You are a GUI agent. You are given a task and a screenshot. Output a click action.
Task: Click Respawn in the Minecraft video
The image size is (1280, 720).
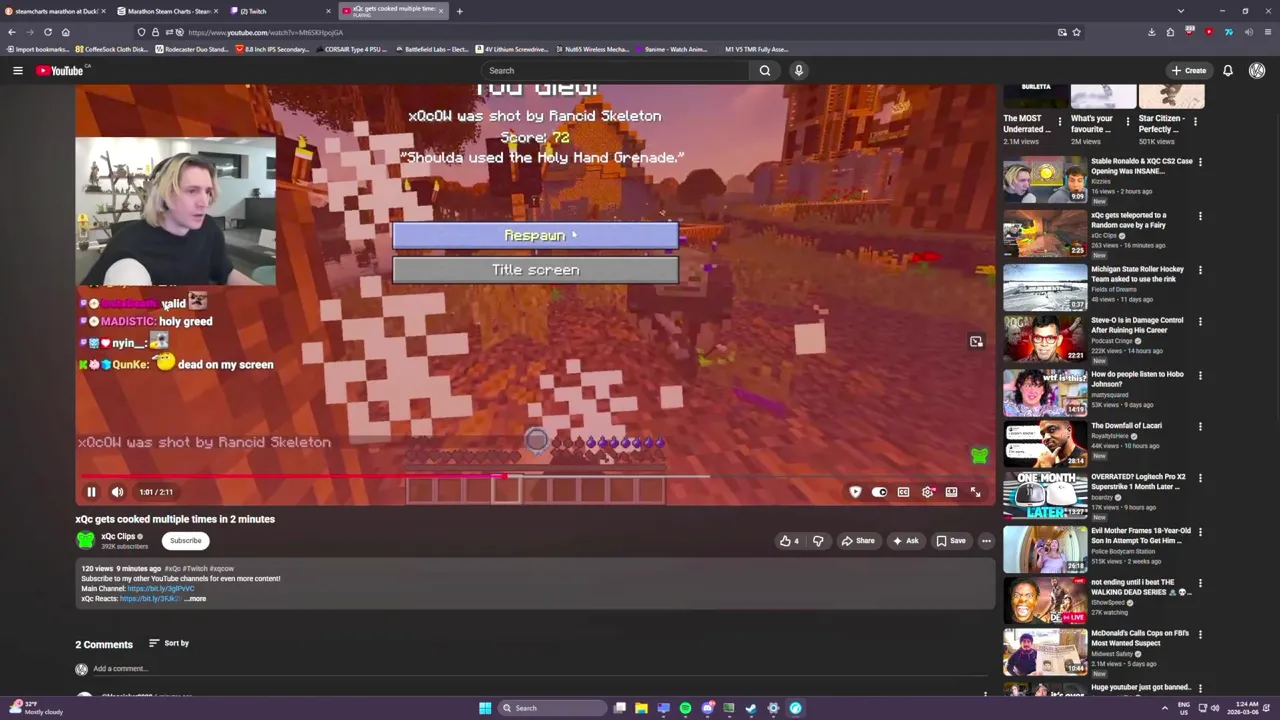pyautogui.click(x=535, y=235)
